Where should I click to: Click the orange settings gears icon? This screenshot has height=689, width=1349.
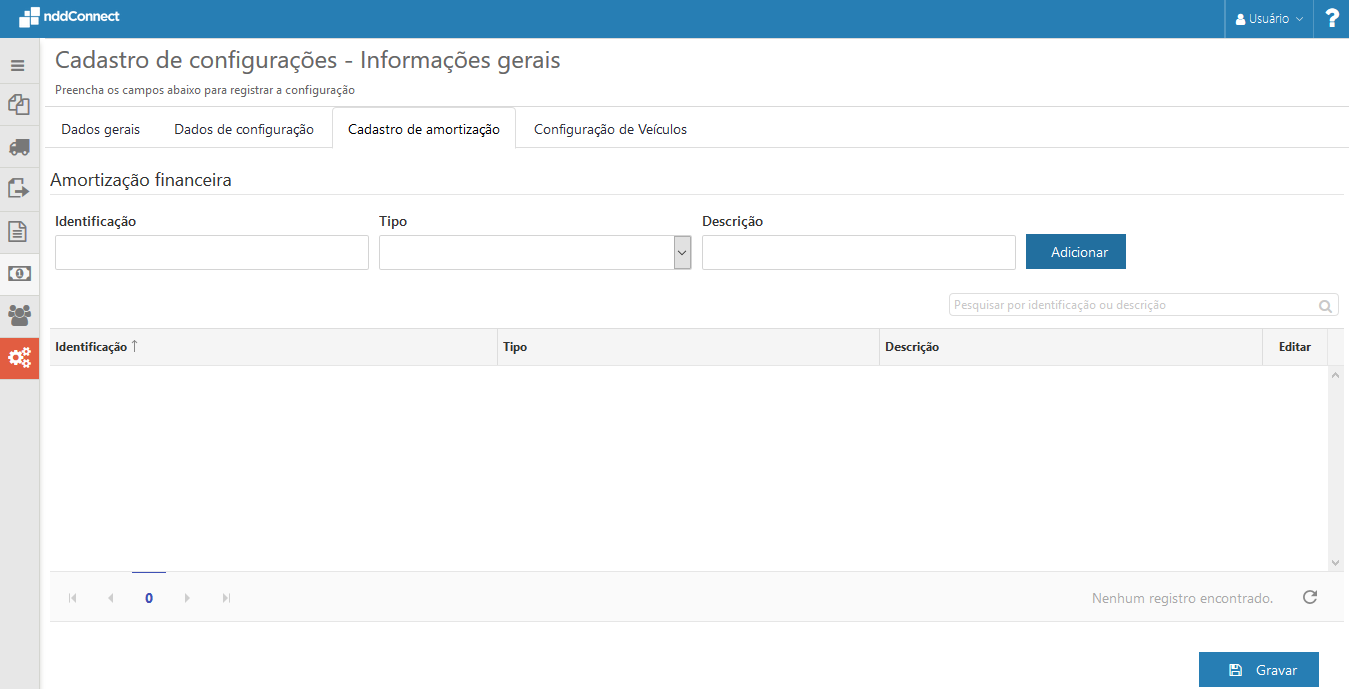[x=19, y=357]
